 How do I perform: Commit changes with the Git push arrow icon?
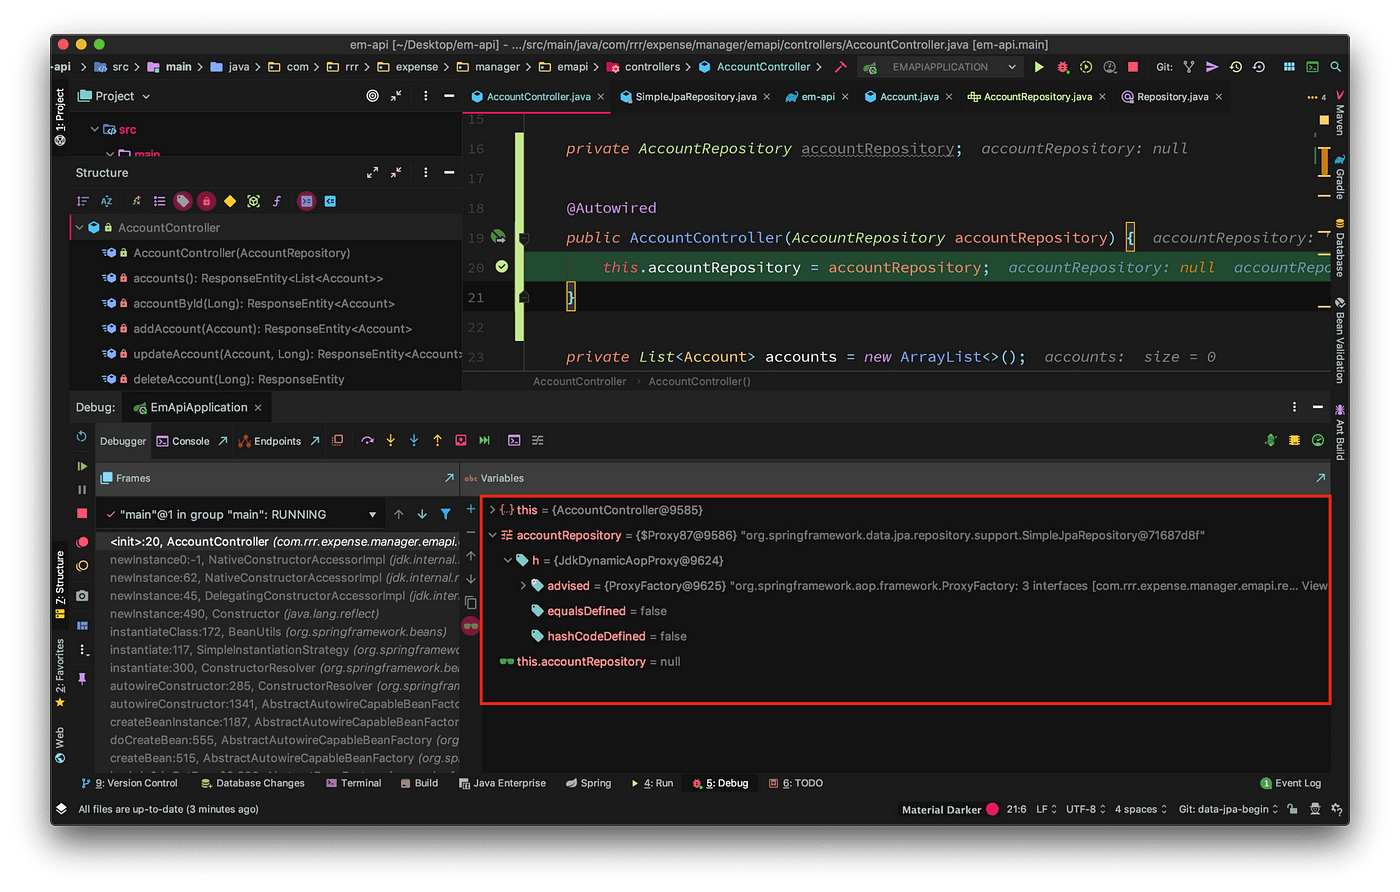[1212, 67]
